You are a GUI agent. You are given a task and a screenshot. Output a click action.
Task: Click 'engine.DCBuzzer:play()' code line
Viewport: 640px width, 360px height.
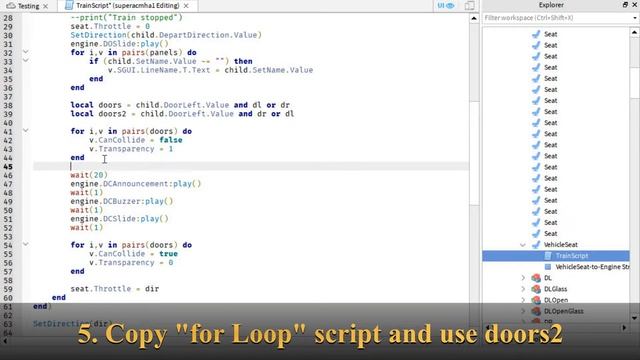coord(122,201)
